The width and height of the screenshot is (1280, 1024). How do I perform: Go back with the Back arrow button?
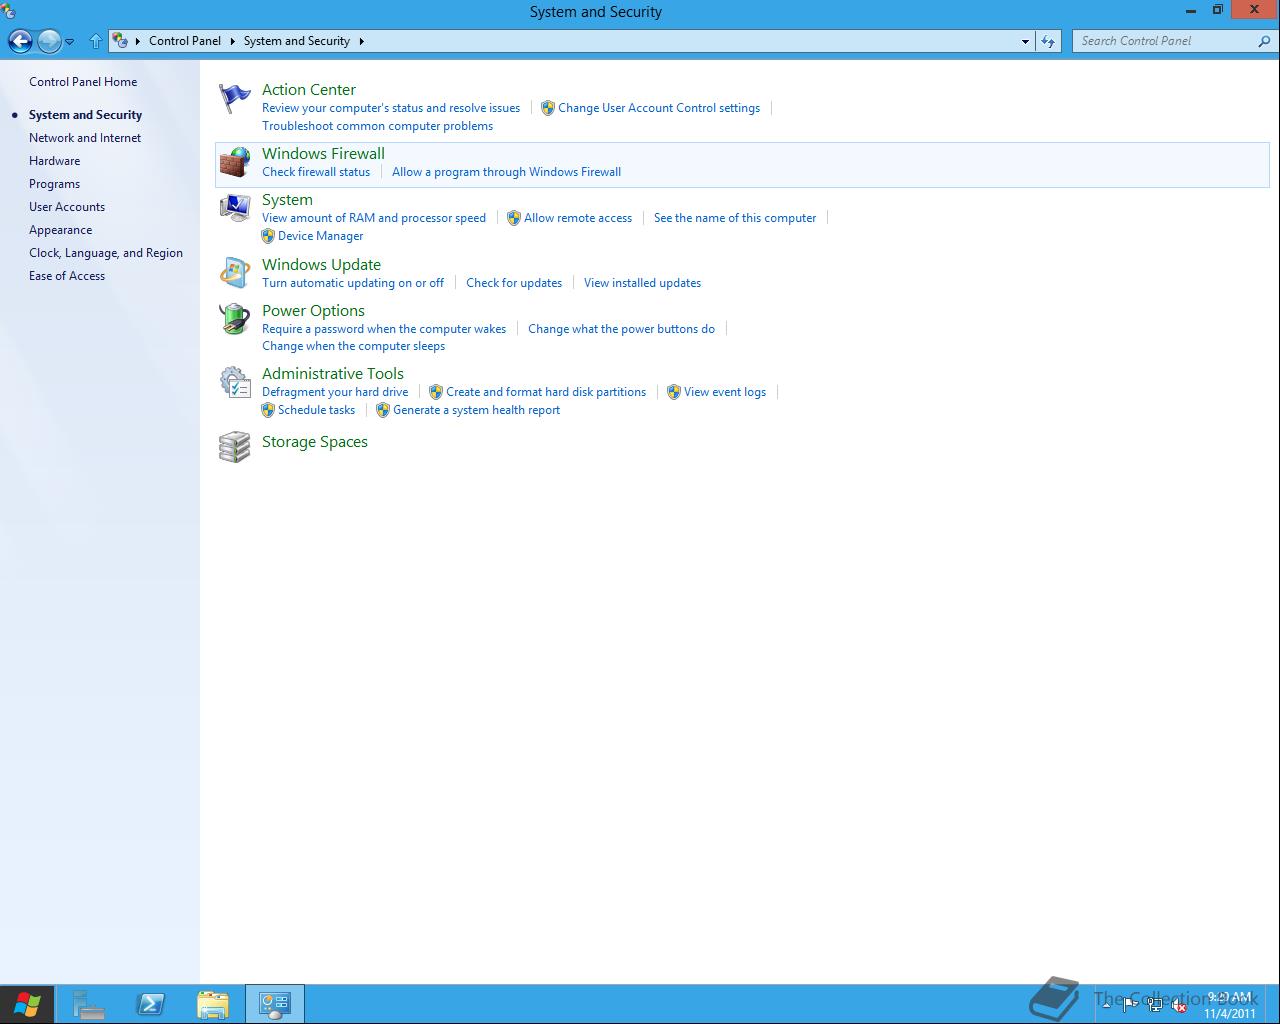coord(20,41)
